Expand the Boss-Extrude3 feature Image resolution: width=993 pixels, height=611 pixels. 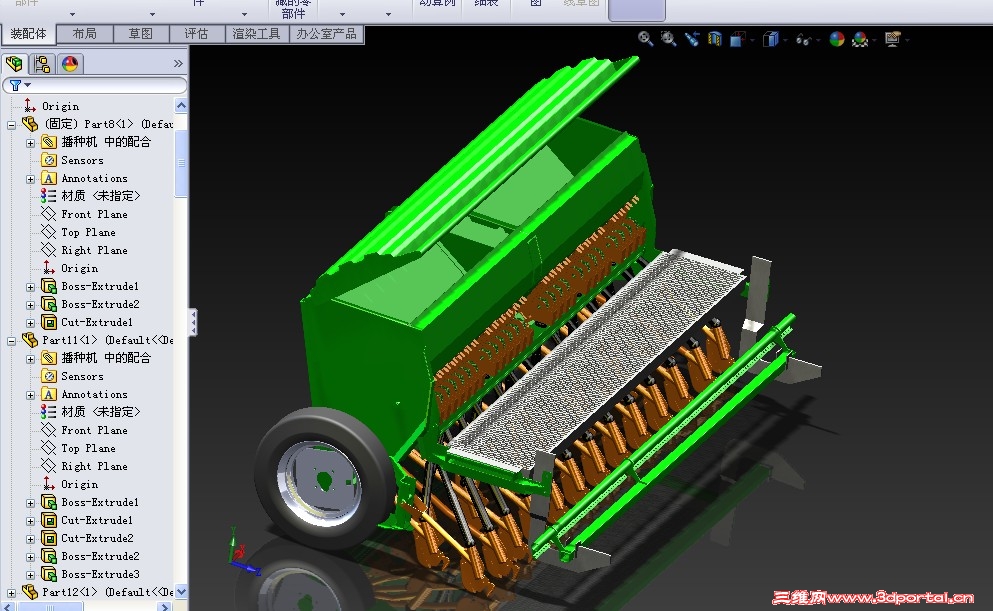pyautogui.click(x=30, y=575)
